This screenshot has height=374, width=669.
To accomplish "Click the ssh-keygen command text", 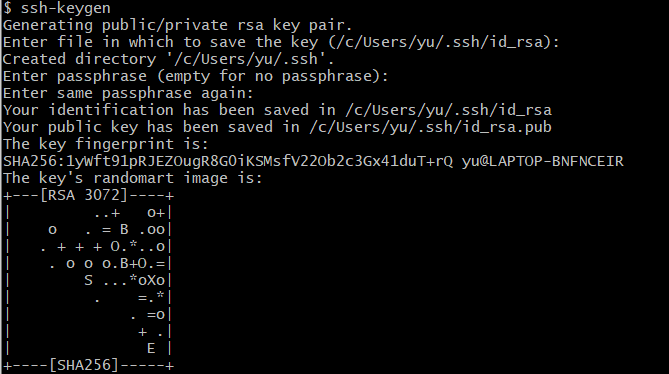I will pyautogui.click(x=66, y=8).
